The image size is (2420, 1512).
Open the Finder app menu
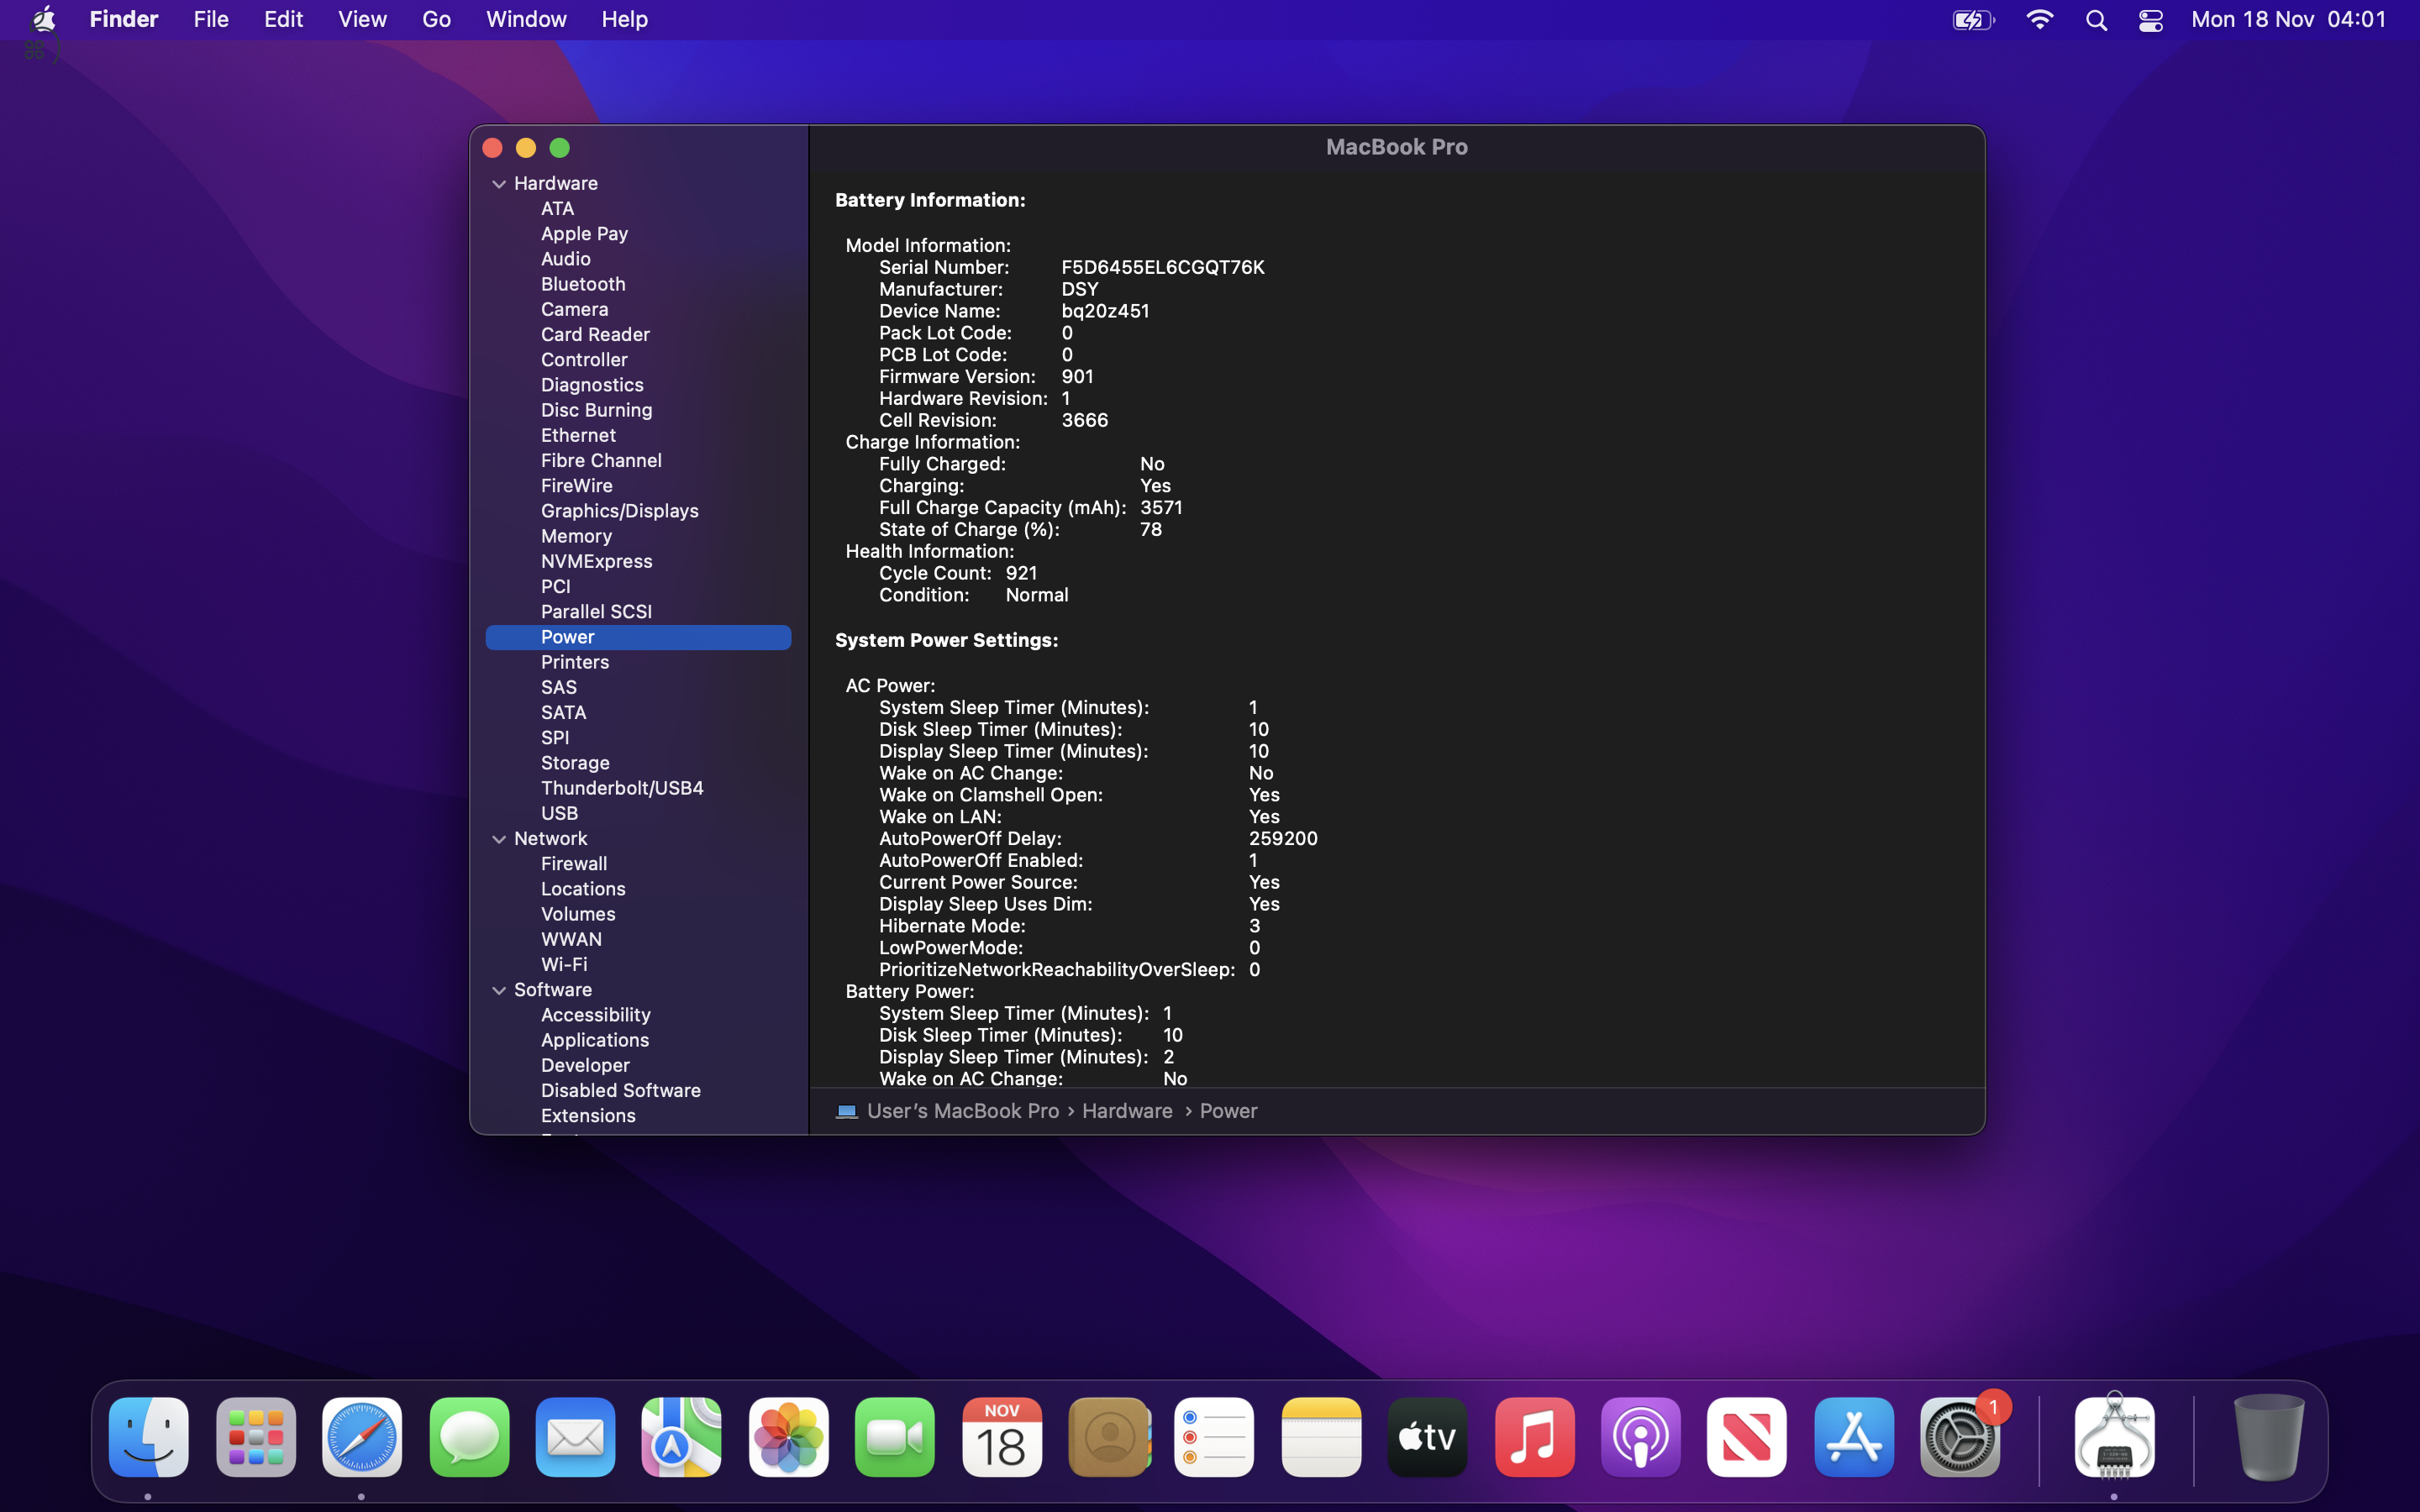pyautogui.click(x=124, y=19)
